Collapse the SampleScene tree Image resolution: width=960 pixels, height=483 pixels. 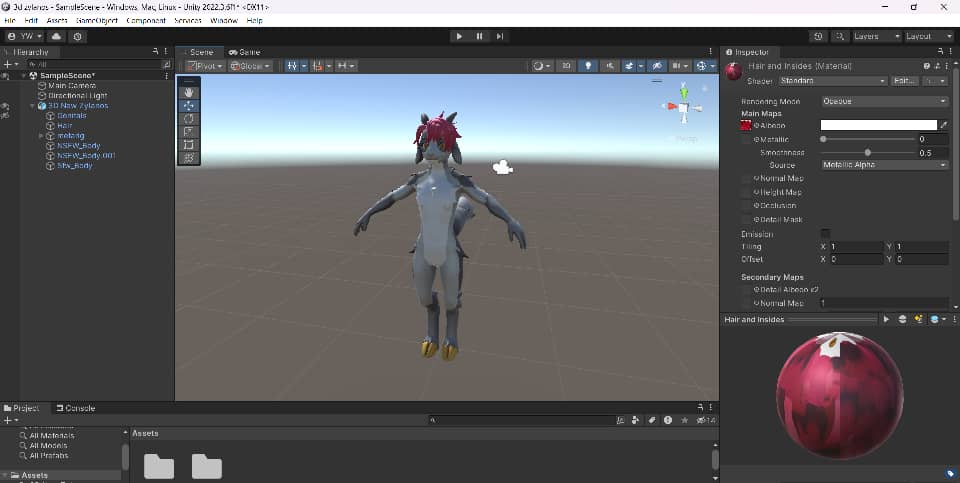coord(24,76)
